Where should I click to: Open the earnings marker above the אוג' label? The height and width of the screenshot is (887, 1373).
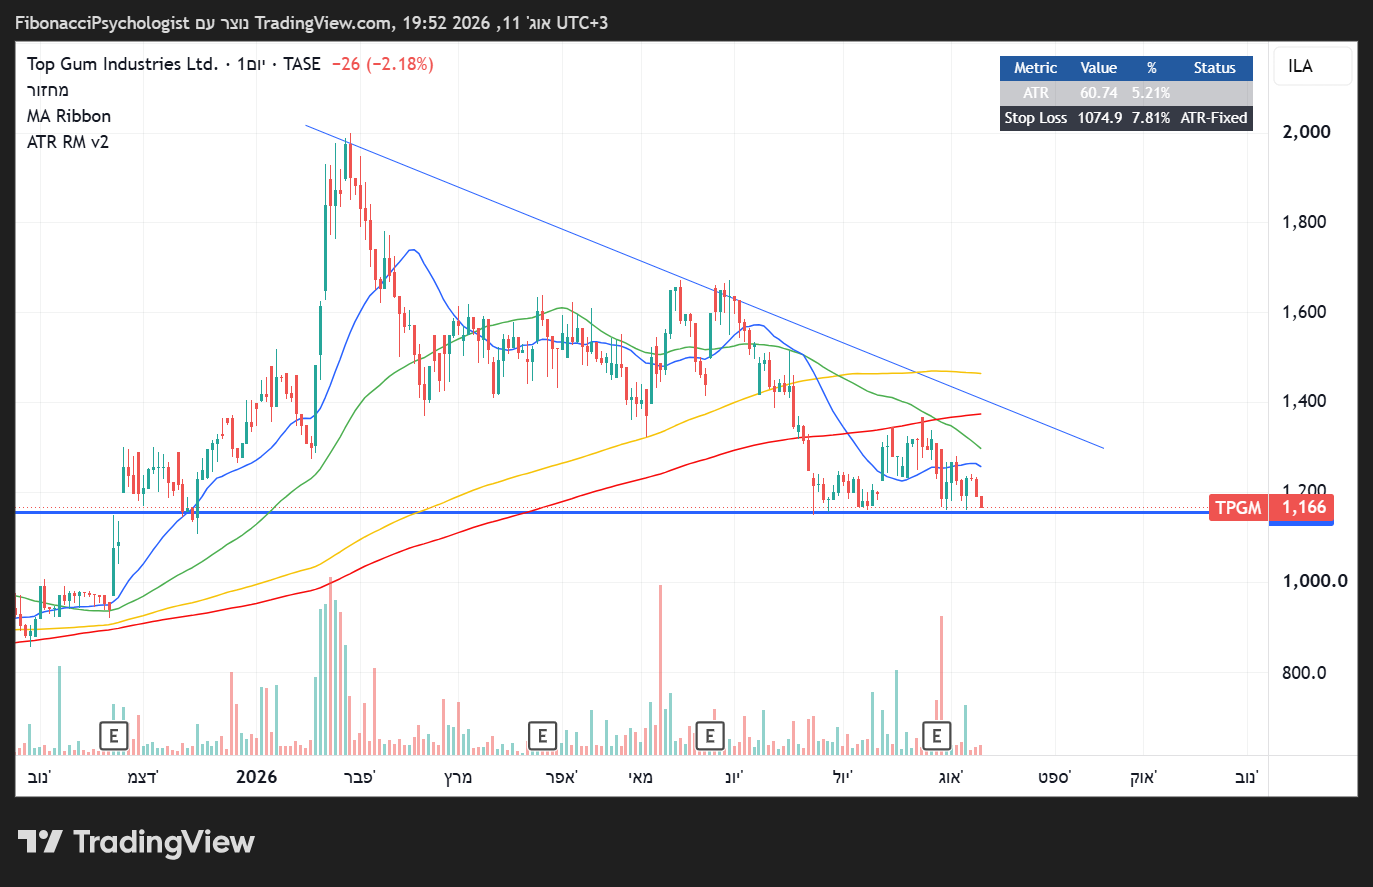(x=936, y=737)
